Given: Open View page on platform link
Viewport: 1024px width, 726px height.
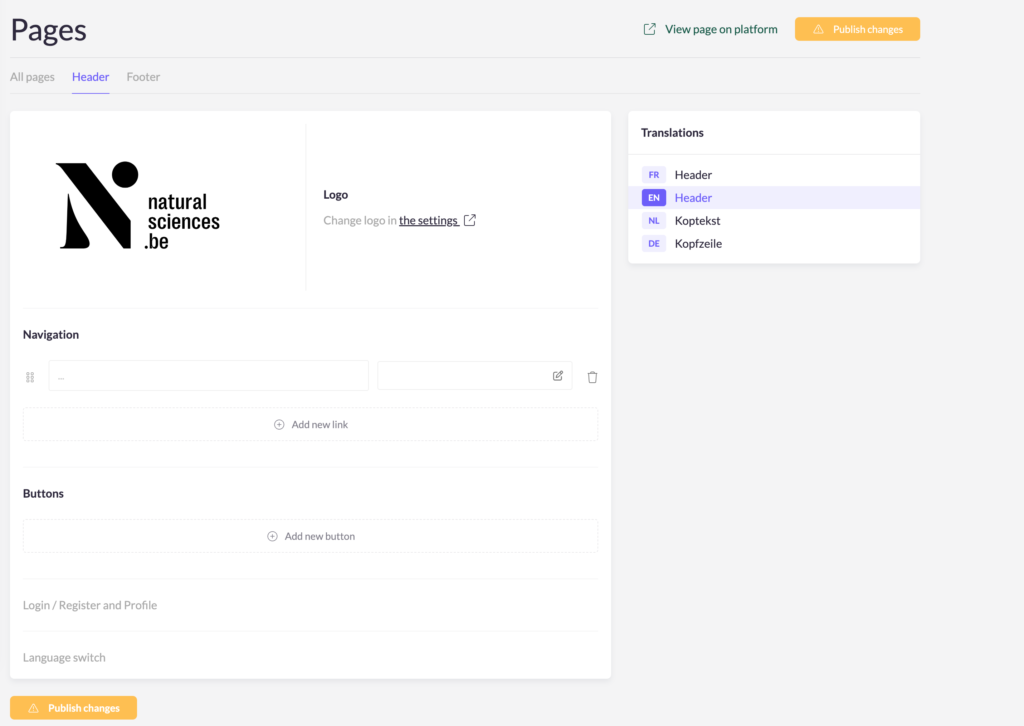Looking at the screenshot, I should pos(710,30).
